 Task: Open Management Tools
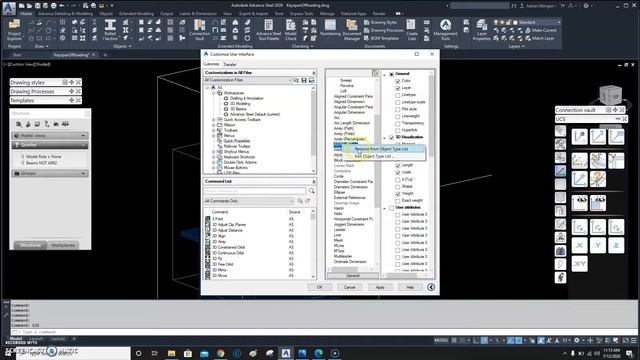445,30
